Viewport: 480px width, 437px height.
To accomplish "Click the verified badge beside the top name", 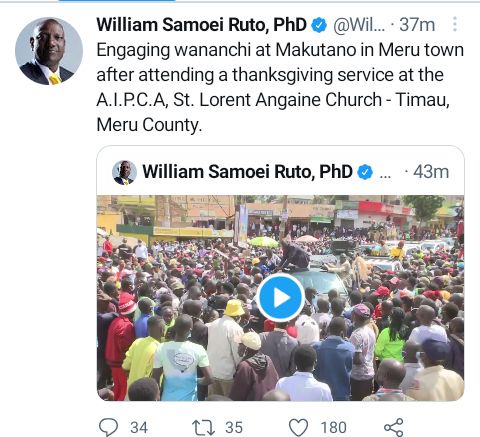I will click(319, 25).
